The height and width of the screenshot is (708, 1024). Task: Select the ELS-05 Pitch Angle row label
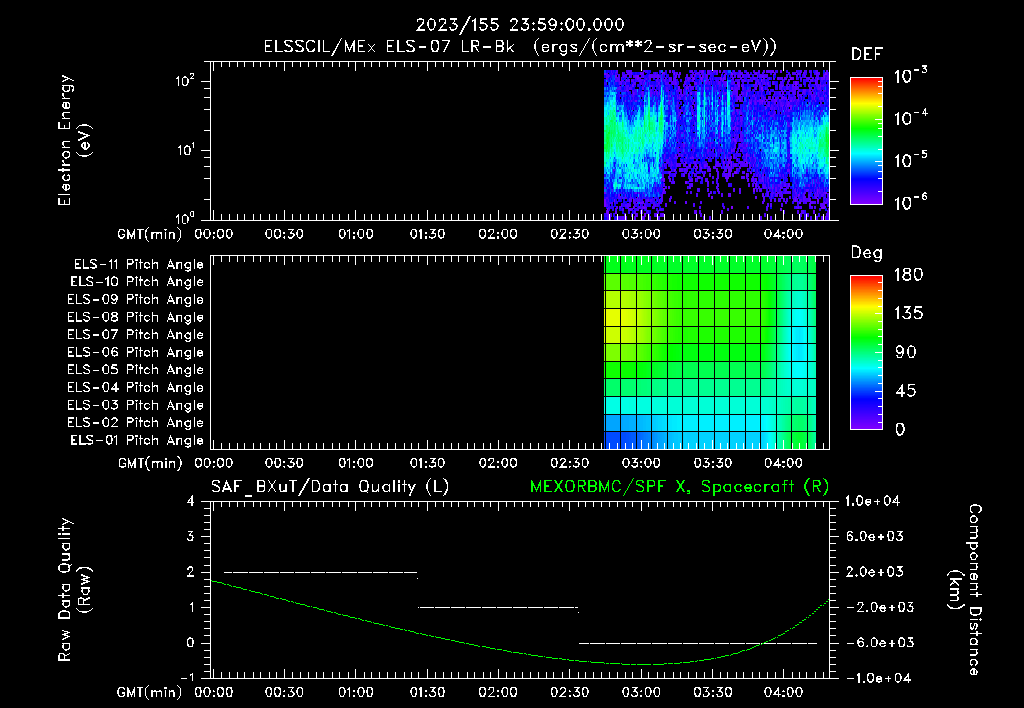point(135,370)
